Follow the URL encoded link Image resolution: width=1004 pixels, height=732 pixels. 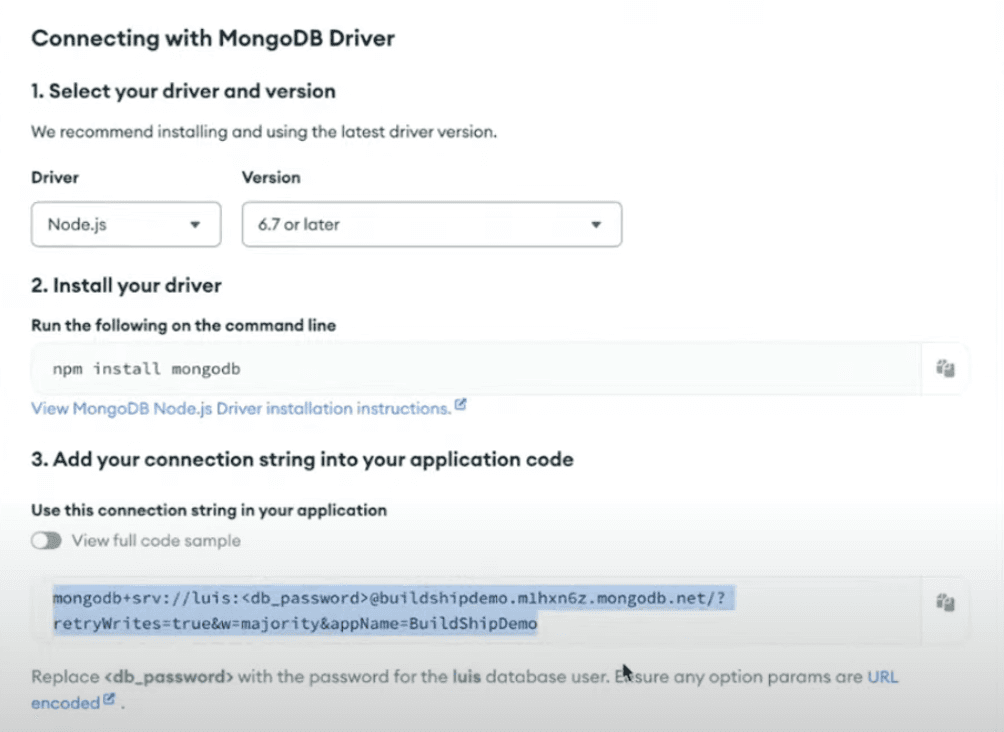882,677
